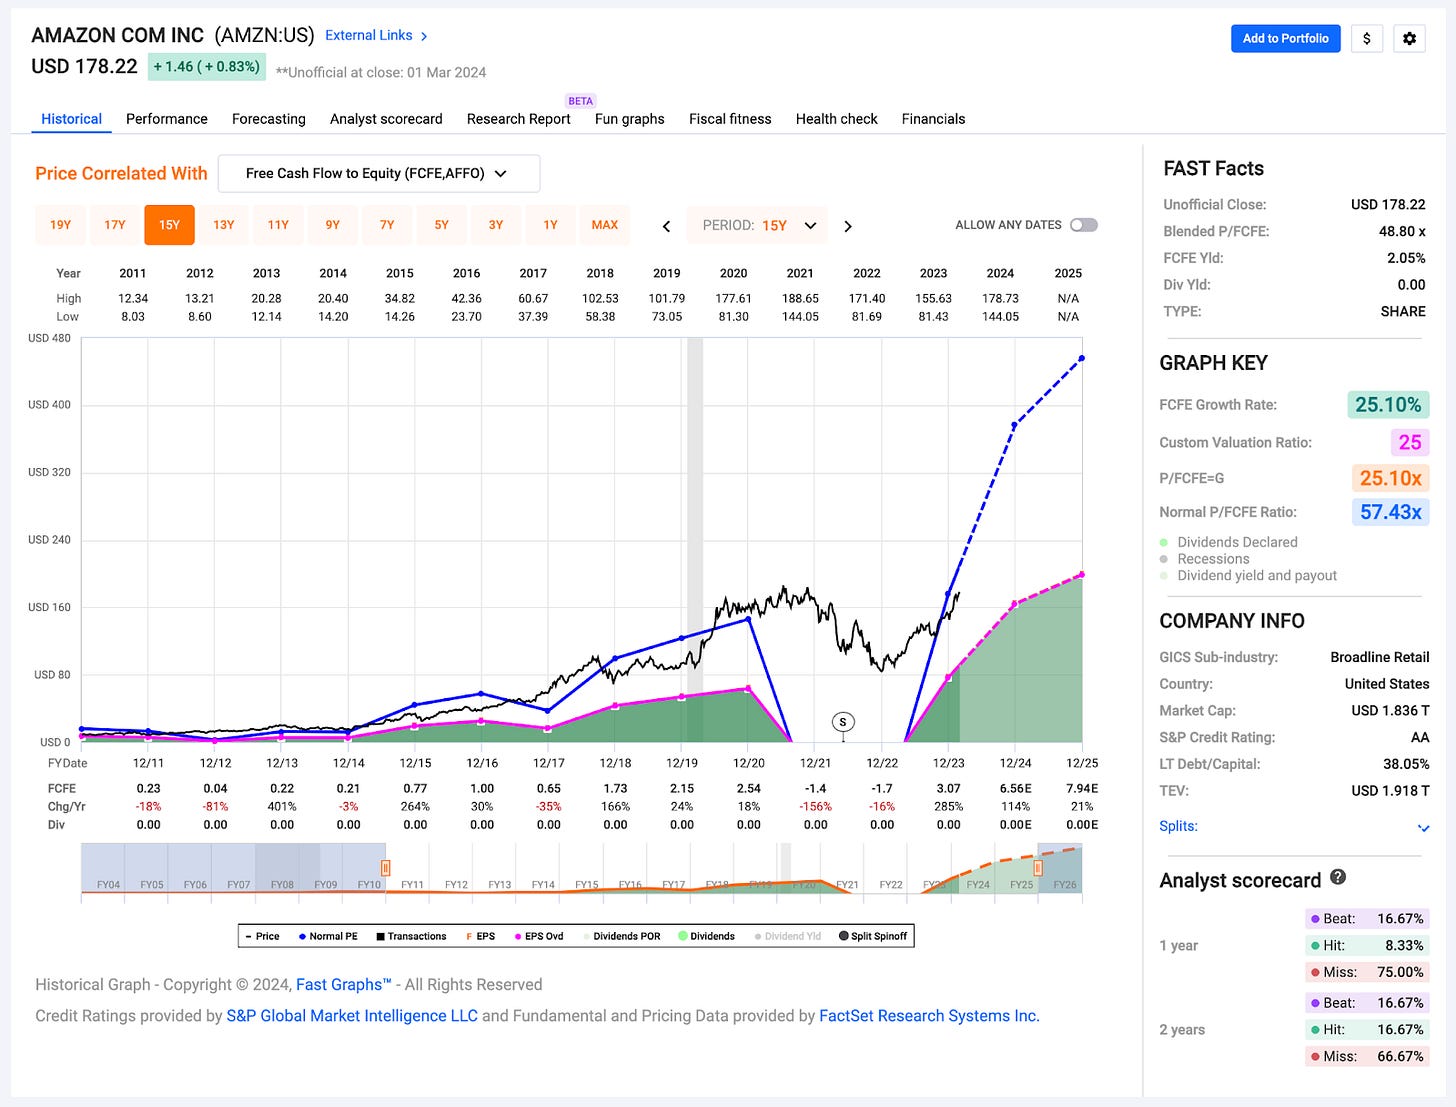This screenshot has width=1456, height=1107.
Task: Select the 7Y time range button
Action: pyautogui.click(x=387, y=225)
